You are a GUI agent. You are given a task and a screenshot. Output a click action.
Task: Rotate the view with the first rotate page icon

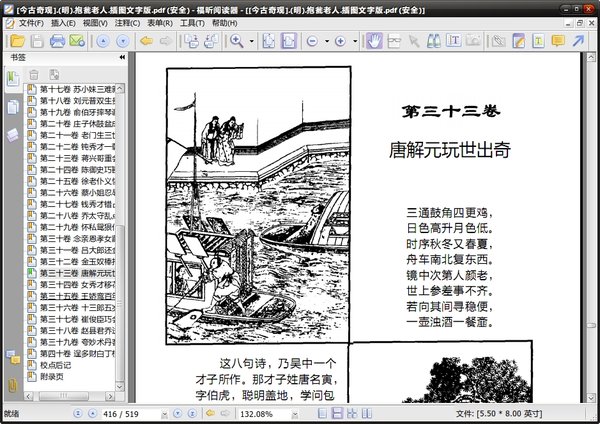pyautogui.click(x=191, y=41)
